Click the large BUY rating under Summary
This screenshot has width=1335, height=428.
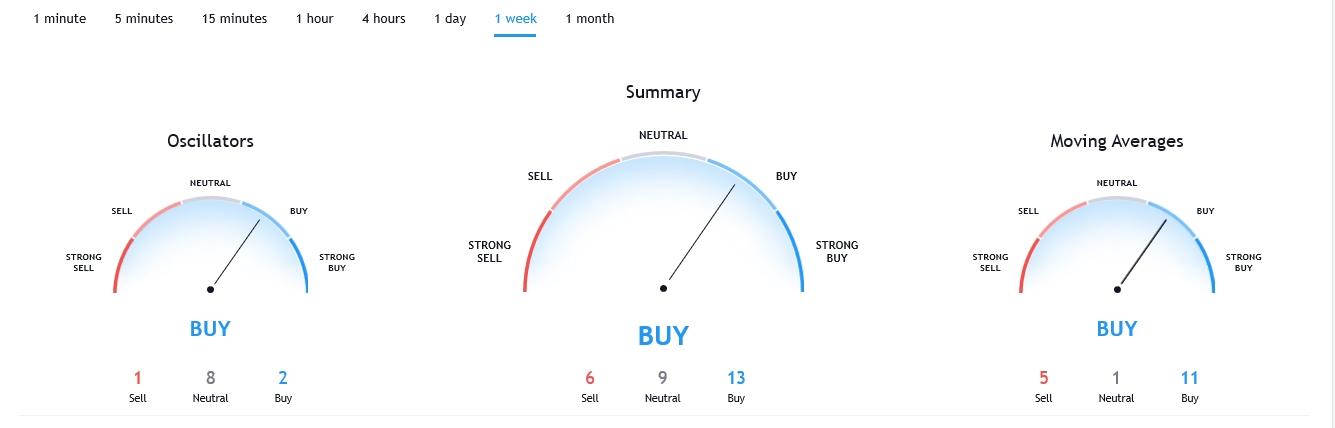pyautogui.click(x=663, y=335)
